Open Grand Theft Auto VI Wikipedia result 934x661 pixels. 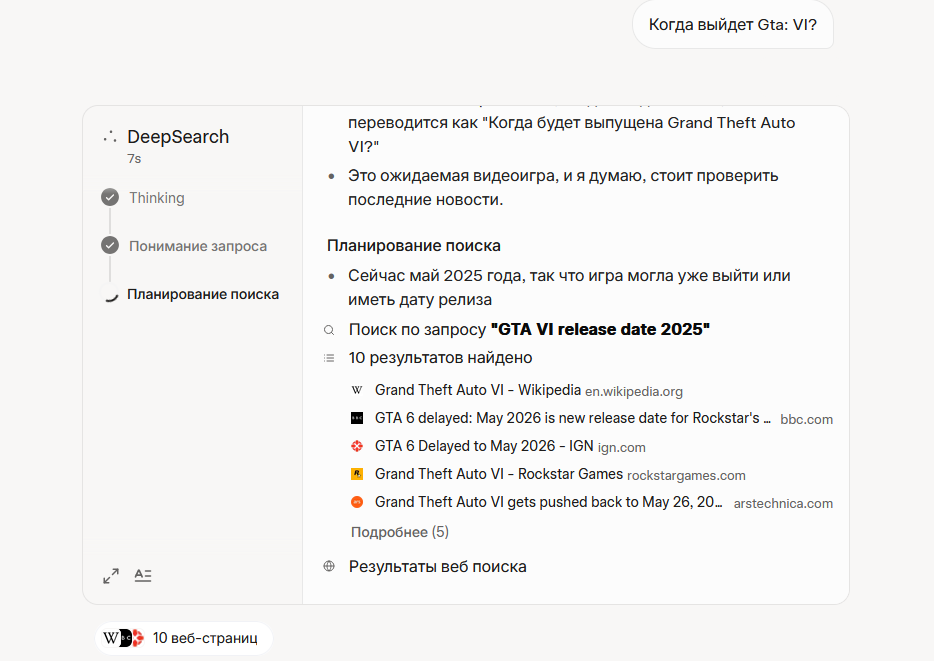(x=478, y=390)
